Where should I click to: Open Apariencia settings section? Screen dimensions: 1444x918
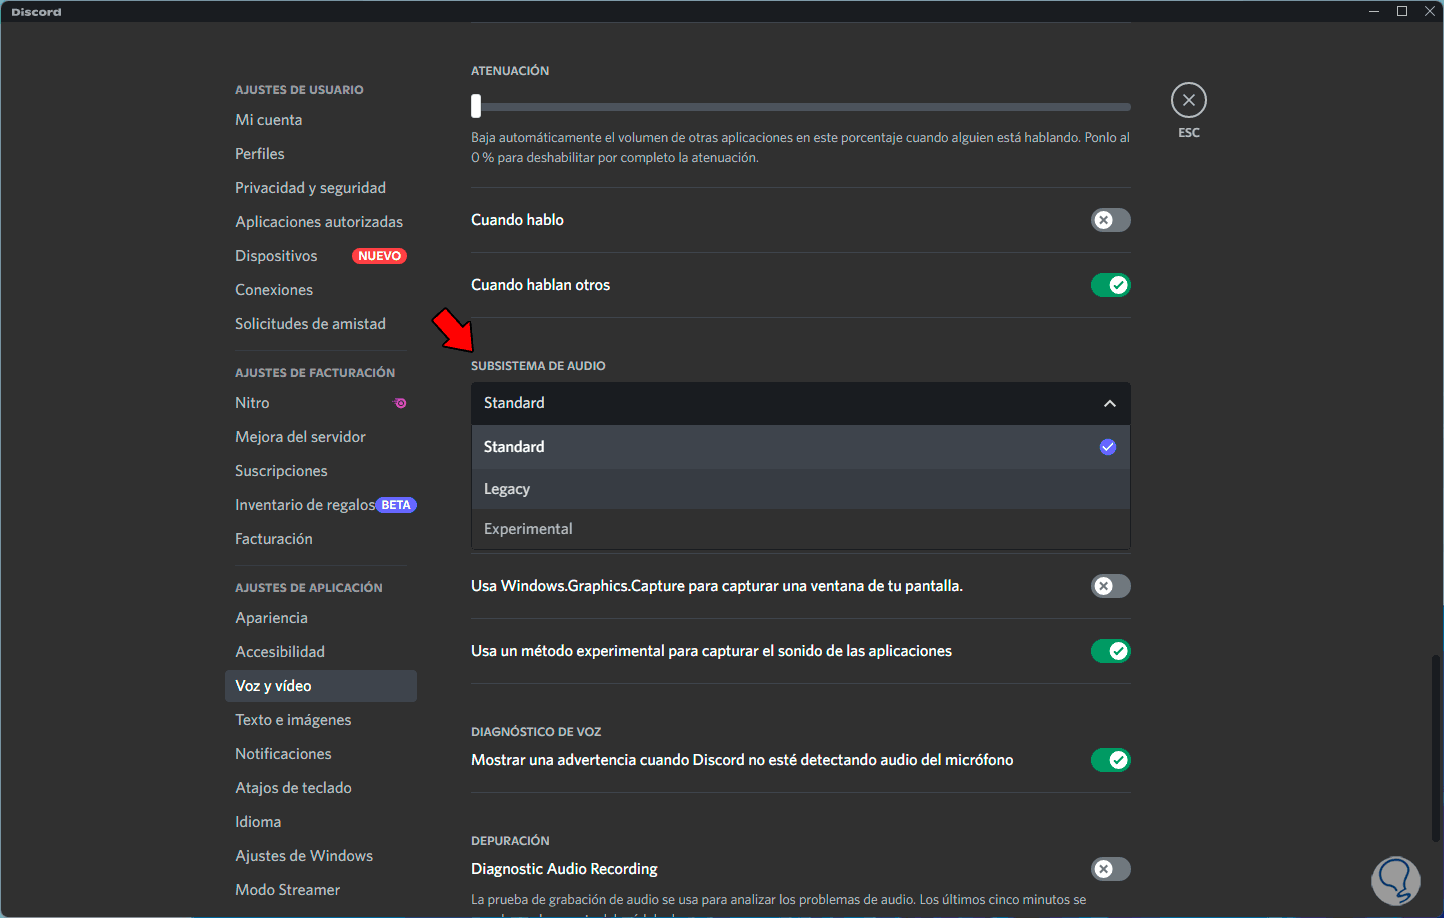point(271,618)
